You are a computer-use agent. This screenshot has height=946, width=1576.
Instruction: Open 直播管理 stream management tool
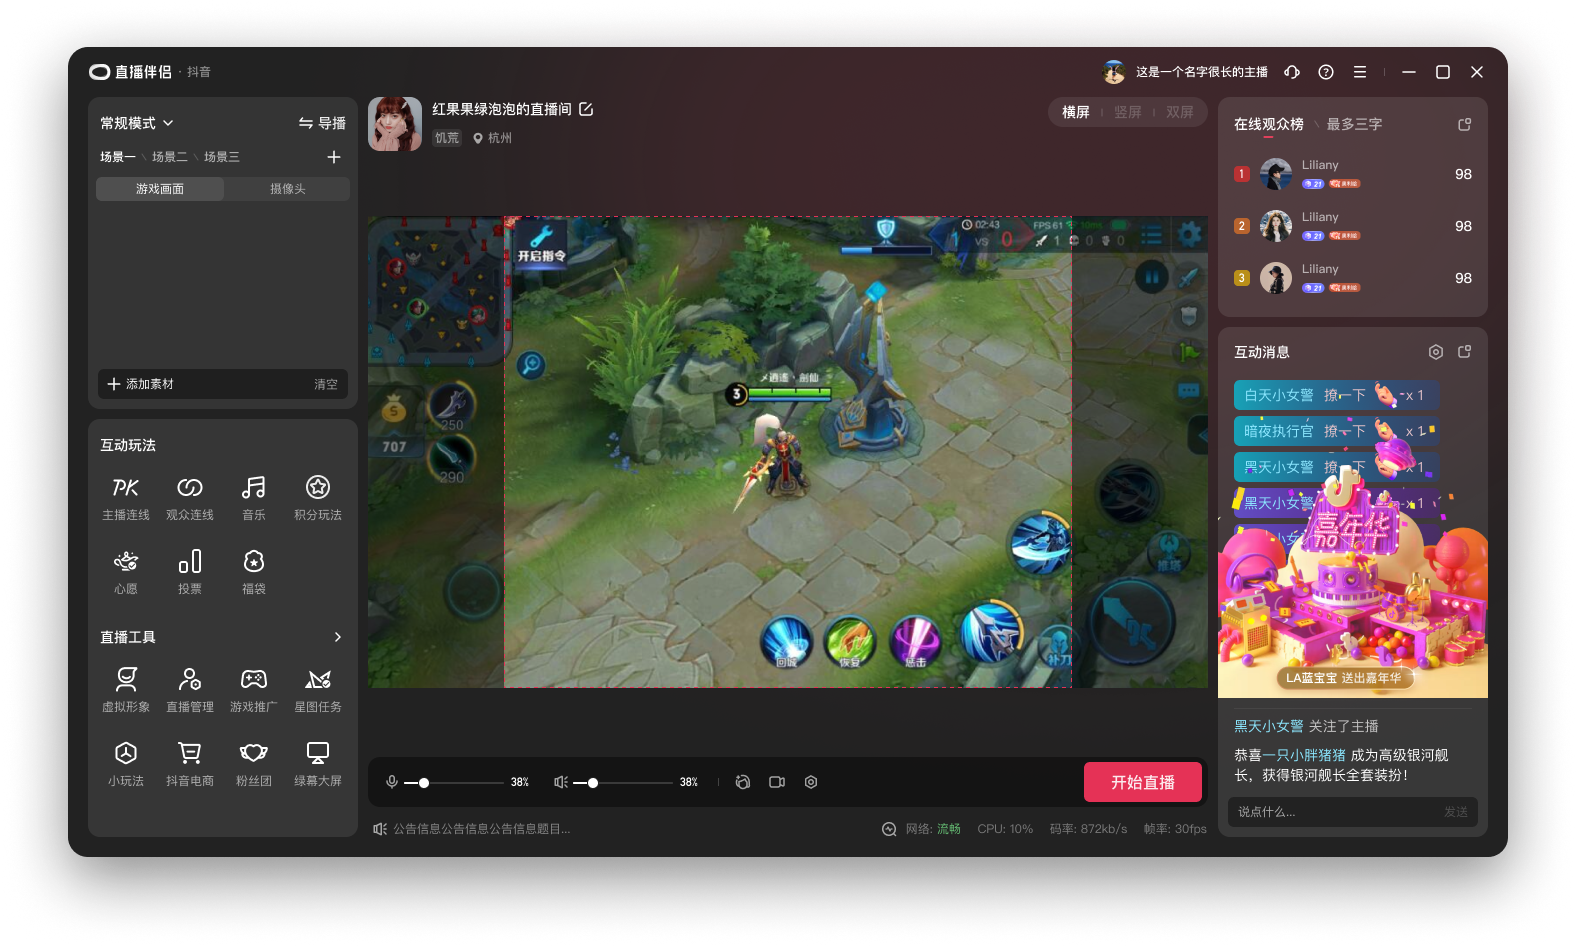pyautogui.click(x=190, y=690)
